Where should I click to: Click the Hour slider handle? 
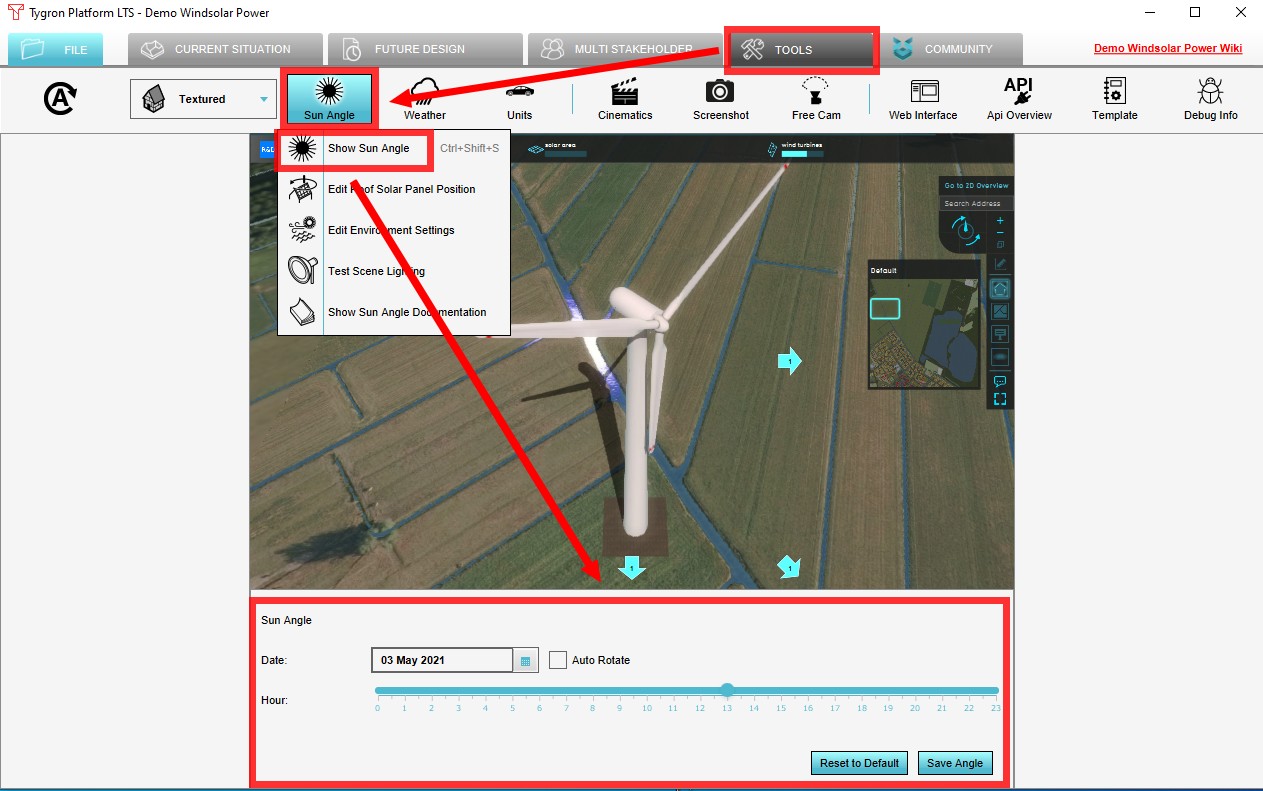727,690
